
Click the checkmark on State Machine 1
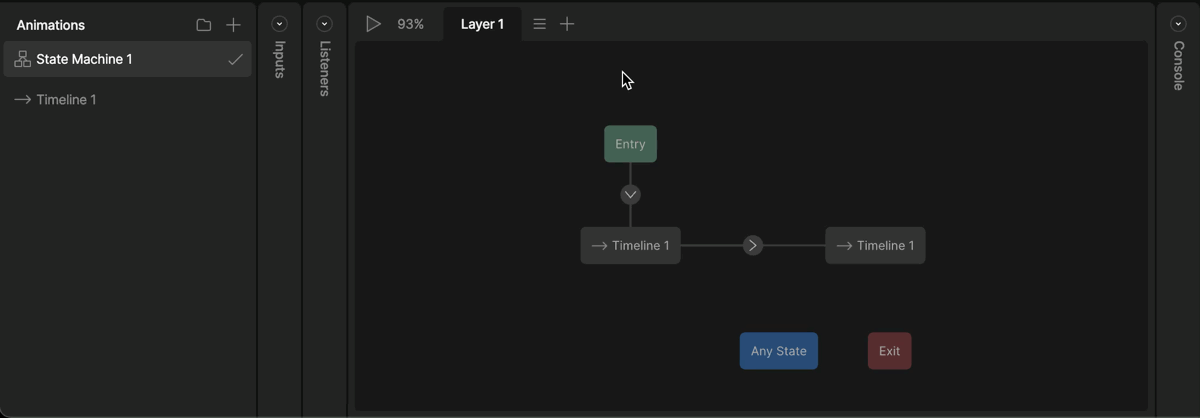[x=235, y=60]
